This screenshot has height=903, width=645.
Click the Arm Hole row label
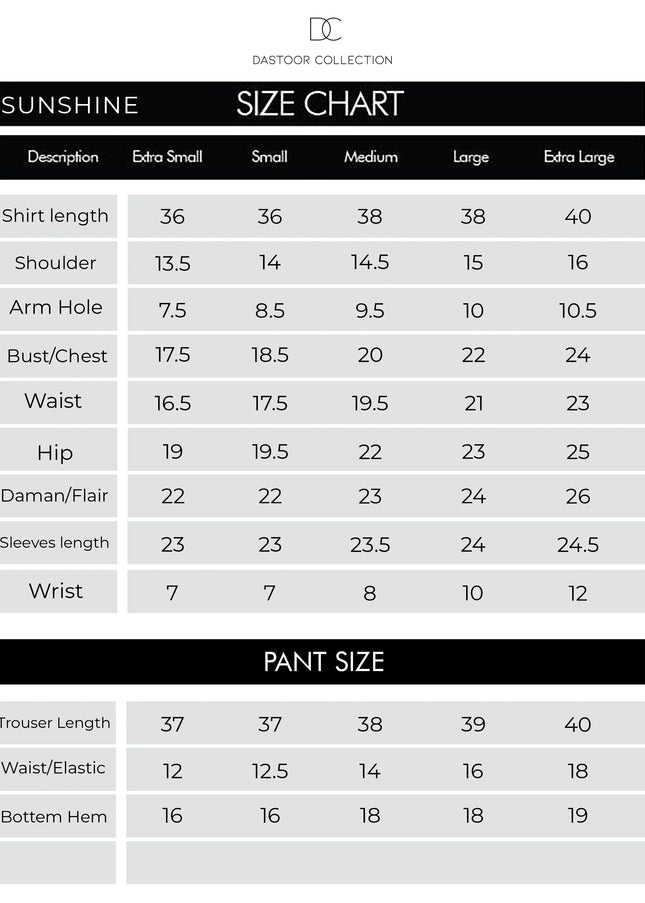[56, 308]
